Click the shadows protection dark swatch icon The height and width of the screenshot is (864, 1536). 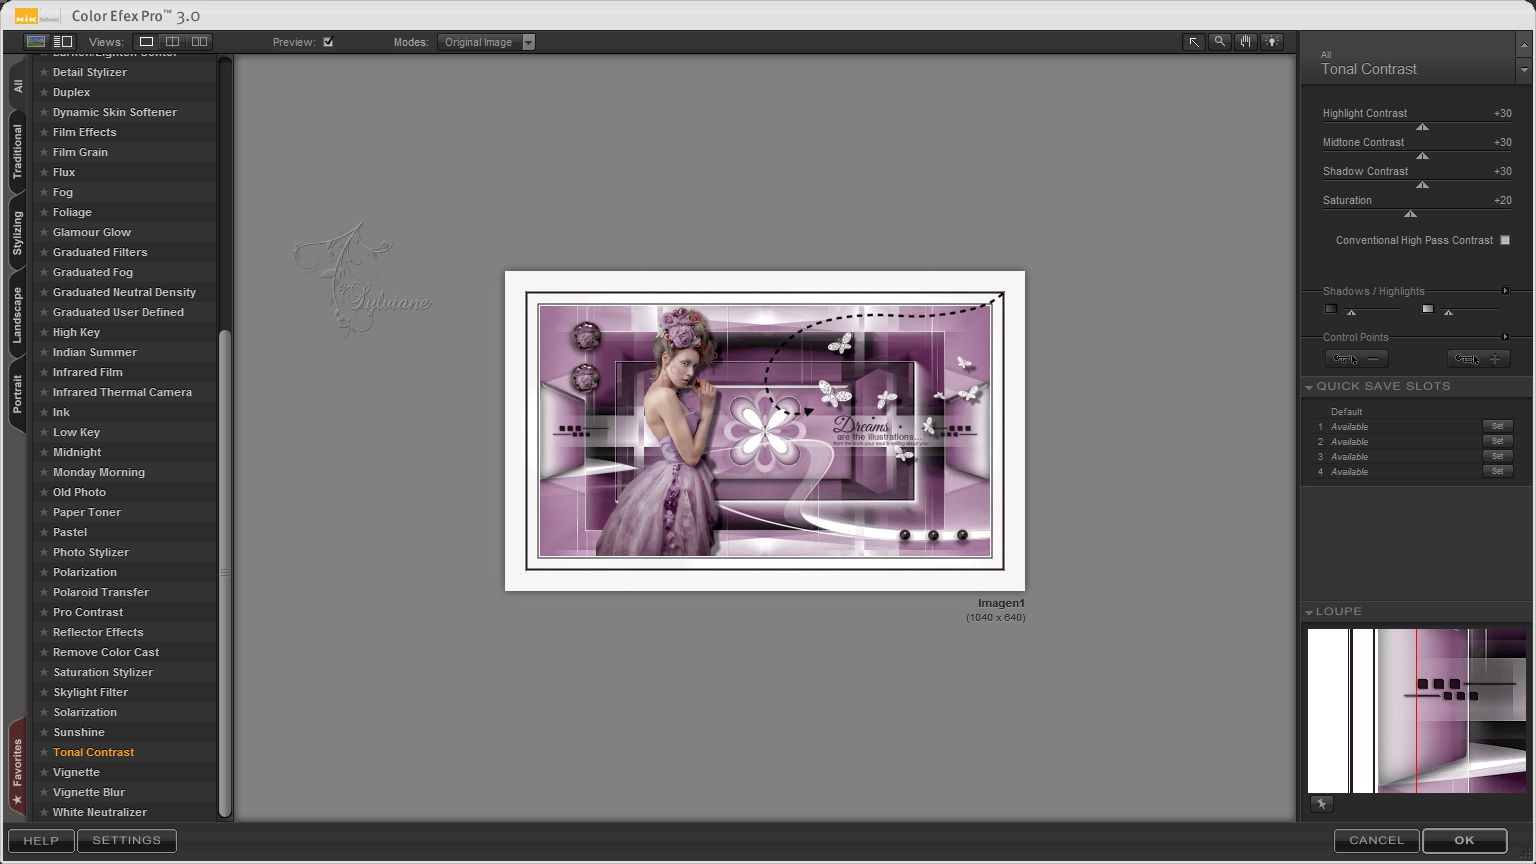click(x=1330, y=309)
